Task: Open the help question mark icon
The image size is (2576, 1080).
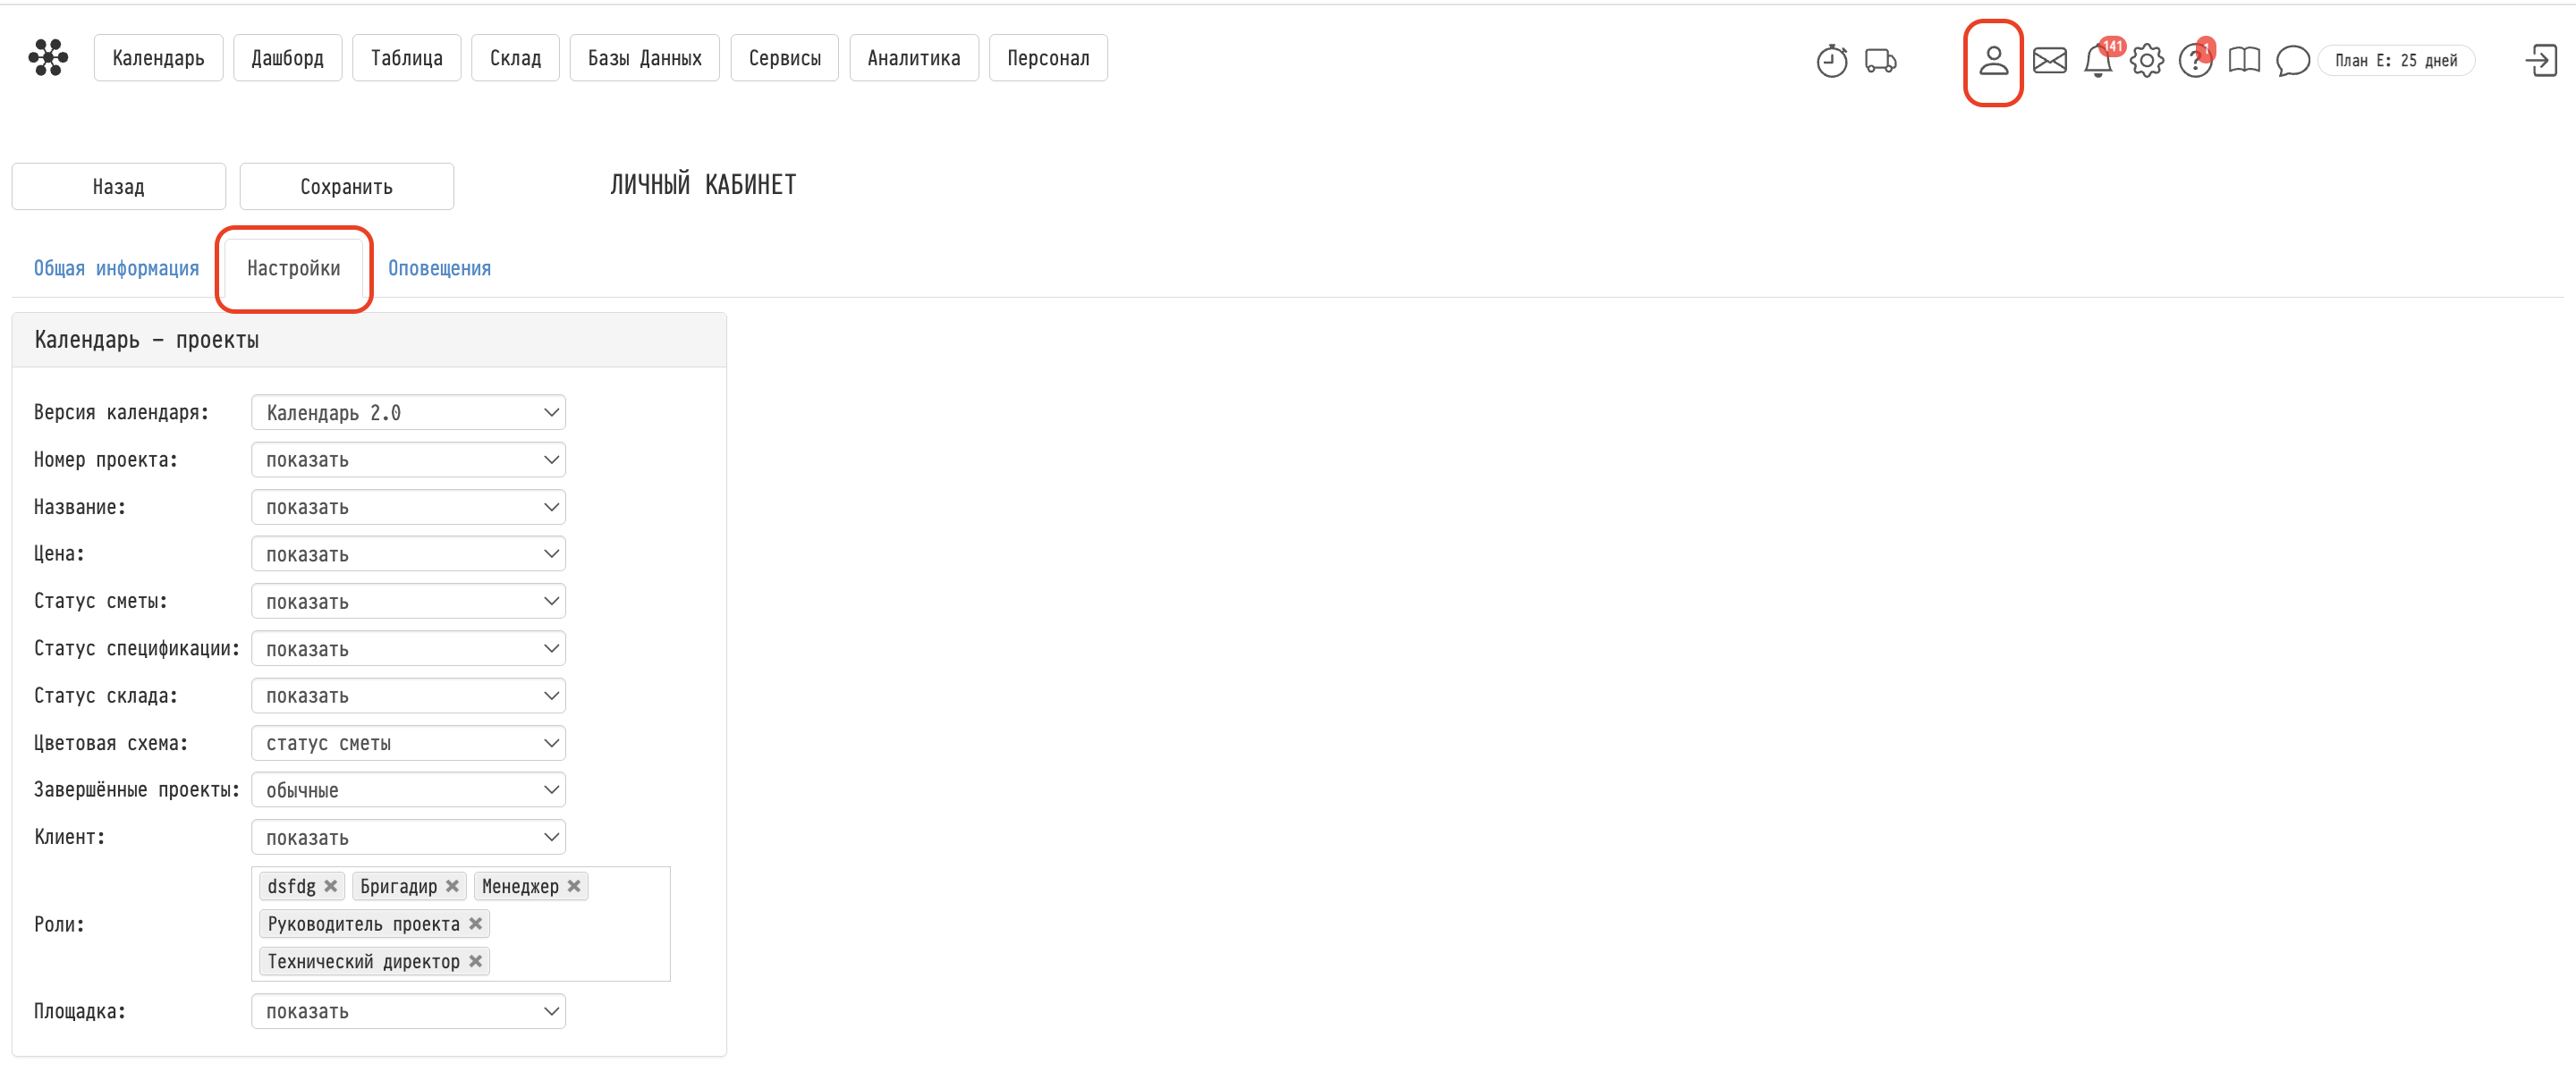Action: 2195,61
